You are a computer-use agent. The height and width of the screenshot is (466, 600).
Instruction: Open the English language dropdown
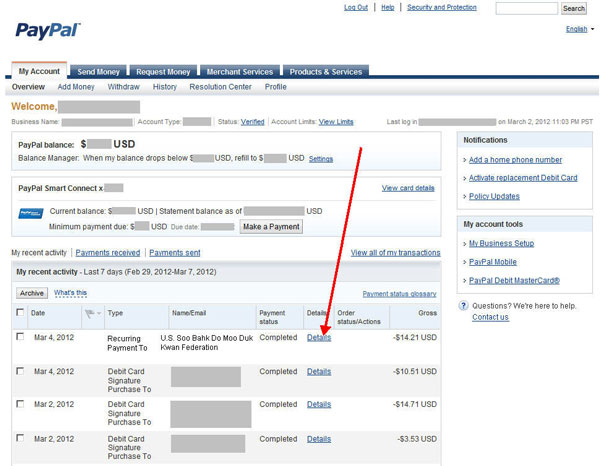[580, 29]
